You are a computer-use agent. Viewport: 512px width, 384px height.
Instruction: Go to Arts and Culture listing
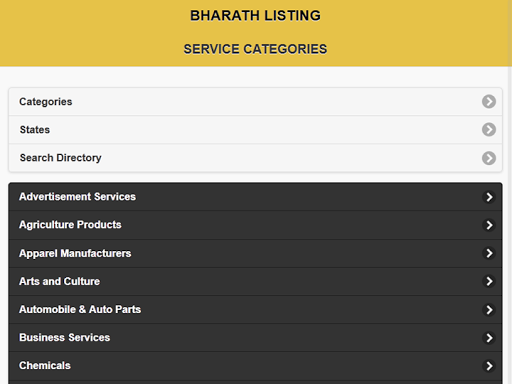[x=255, y=281]
